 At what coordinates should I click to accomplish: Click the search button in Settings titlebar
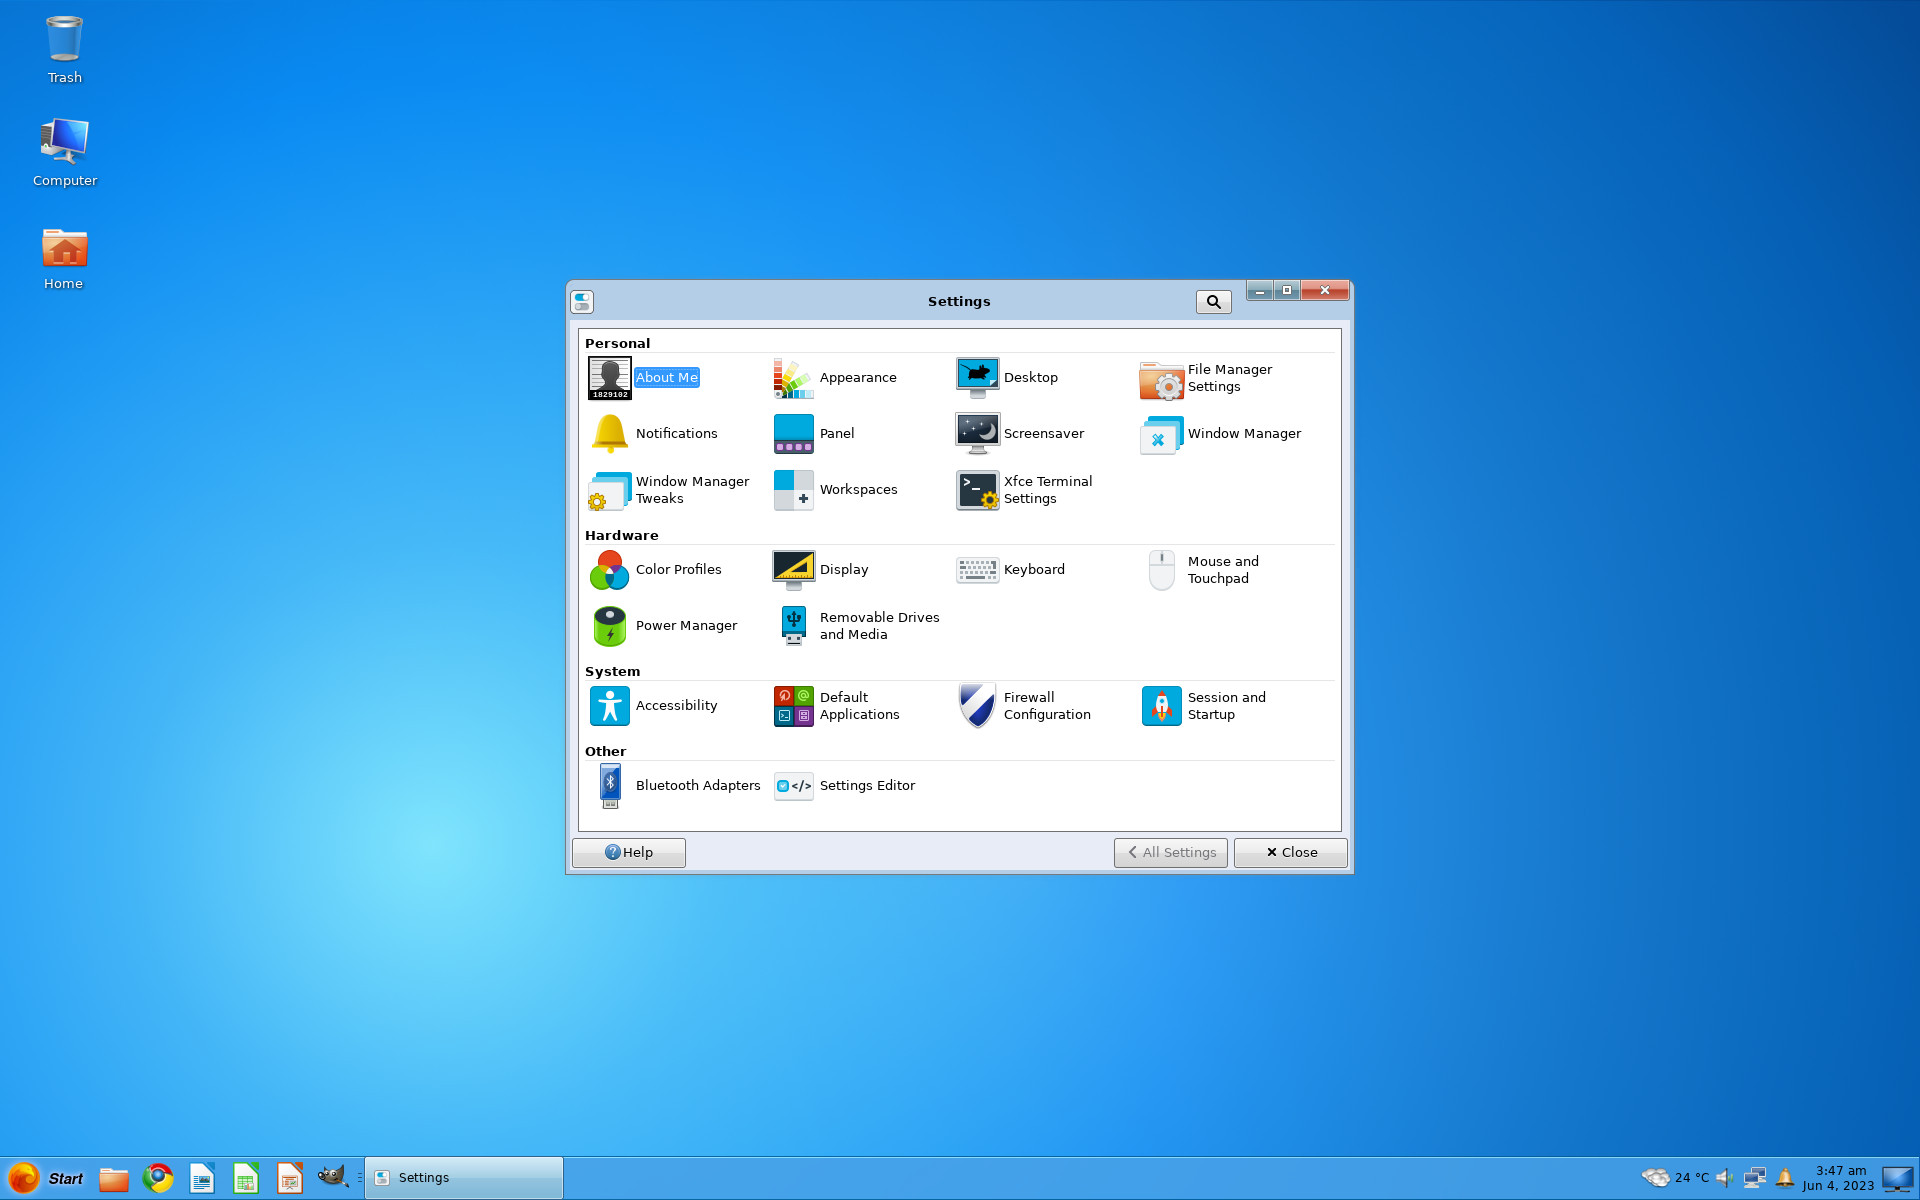coord(1213,302)
